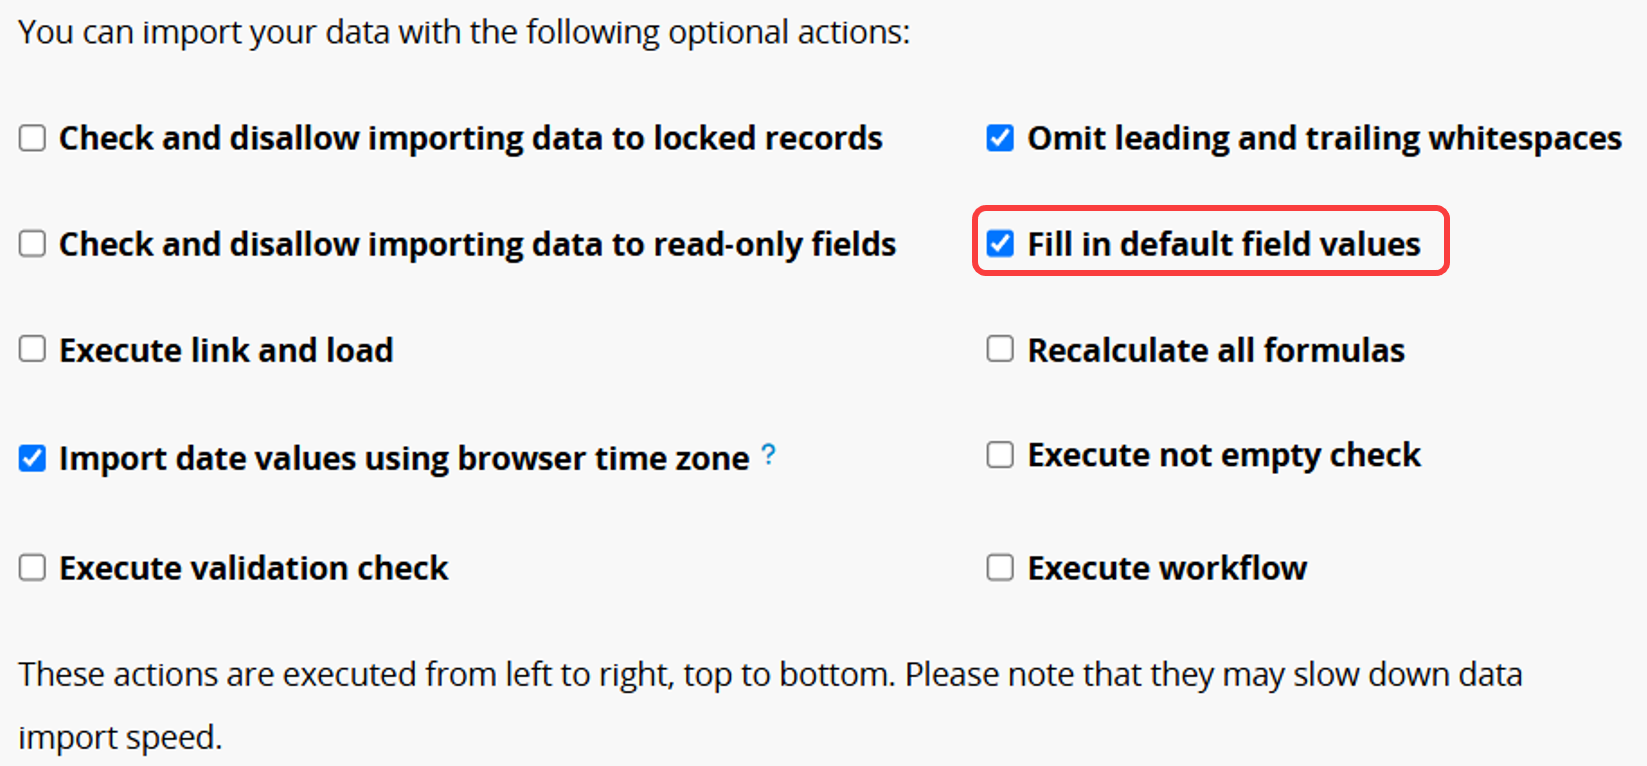1647x766 pixels.
Task: Disable Omit leading and trailing whitespaces checkbox
Action: point(1000,138)
